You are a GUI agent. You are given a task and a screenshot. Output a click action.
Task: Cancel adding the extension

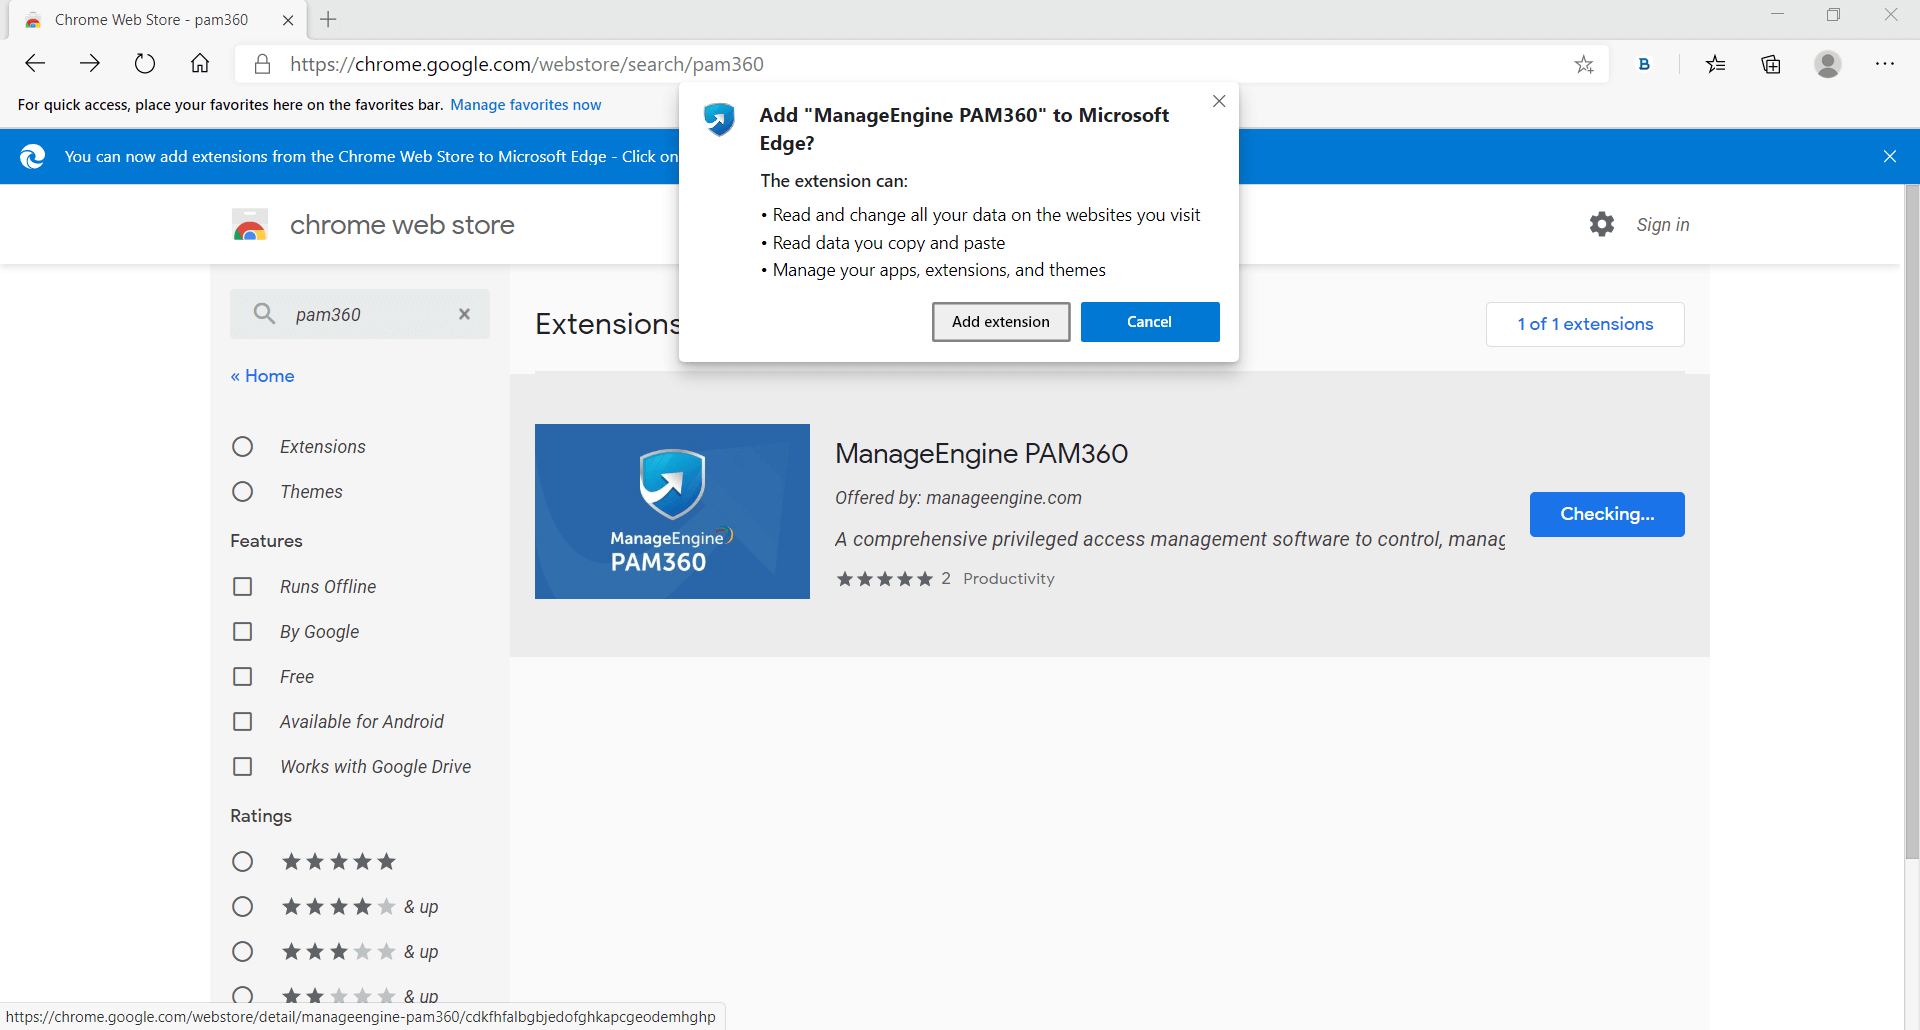(x=1150, y=322)
